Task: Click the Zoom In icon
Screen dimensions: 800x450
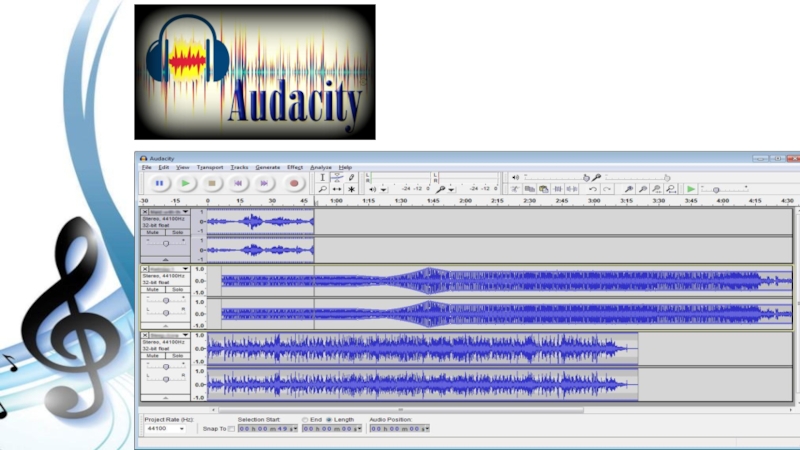Action: pyautogui.click(x=629, y=189)
